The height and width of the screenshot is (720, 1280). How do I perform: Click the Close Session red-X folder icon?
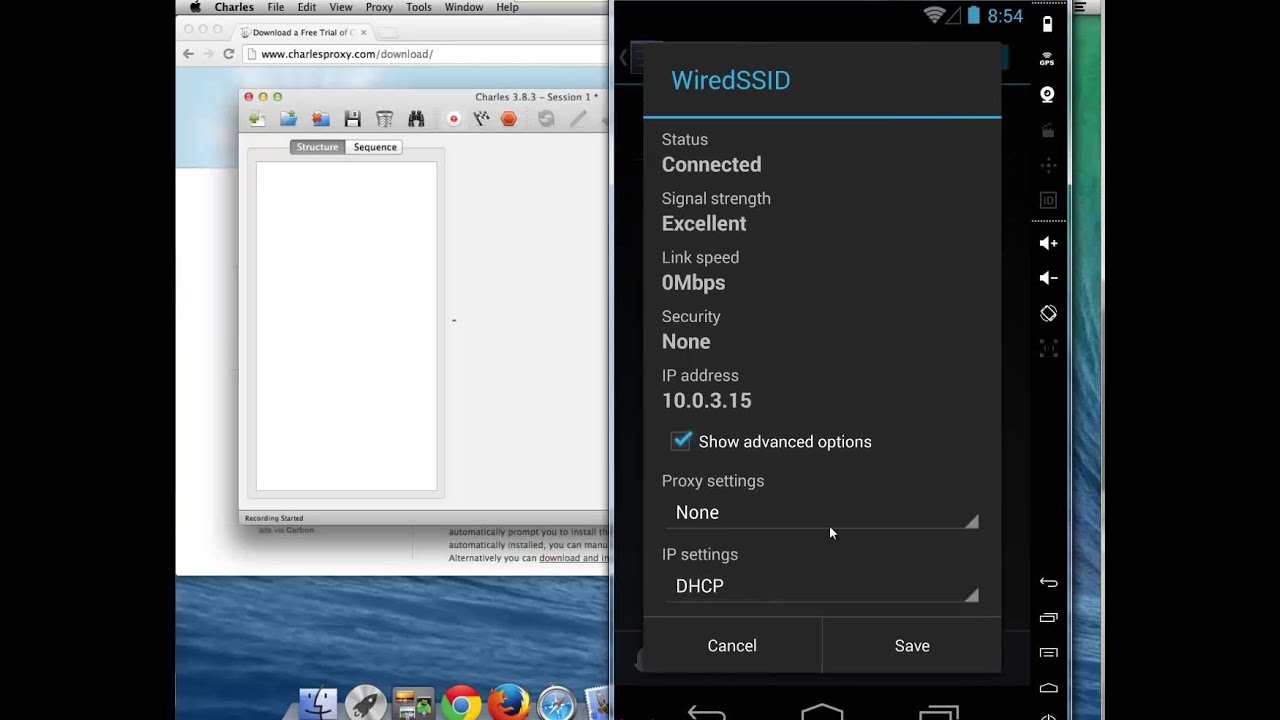click(x=320, y=119)
